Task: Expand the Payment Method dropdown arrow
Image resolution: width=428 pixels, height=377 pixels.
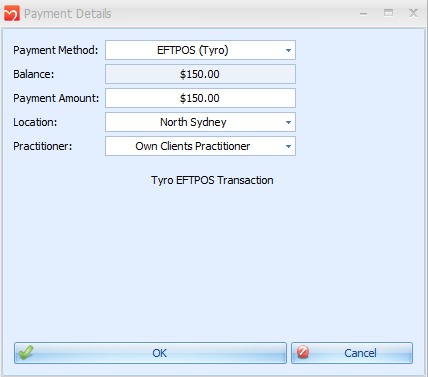Action: point(288,50)
